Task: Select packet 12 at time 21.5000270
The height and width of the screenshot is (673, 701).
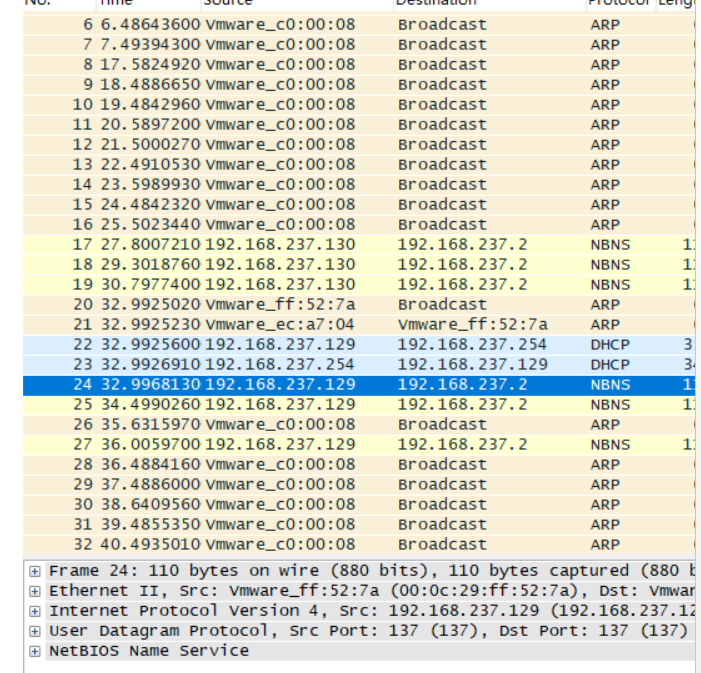Action: [x=359, y=144]
